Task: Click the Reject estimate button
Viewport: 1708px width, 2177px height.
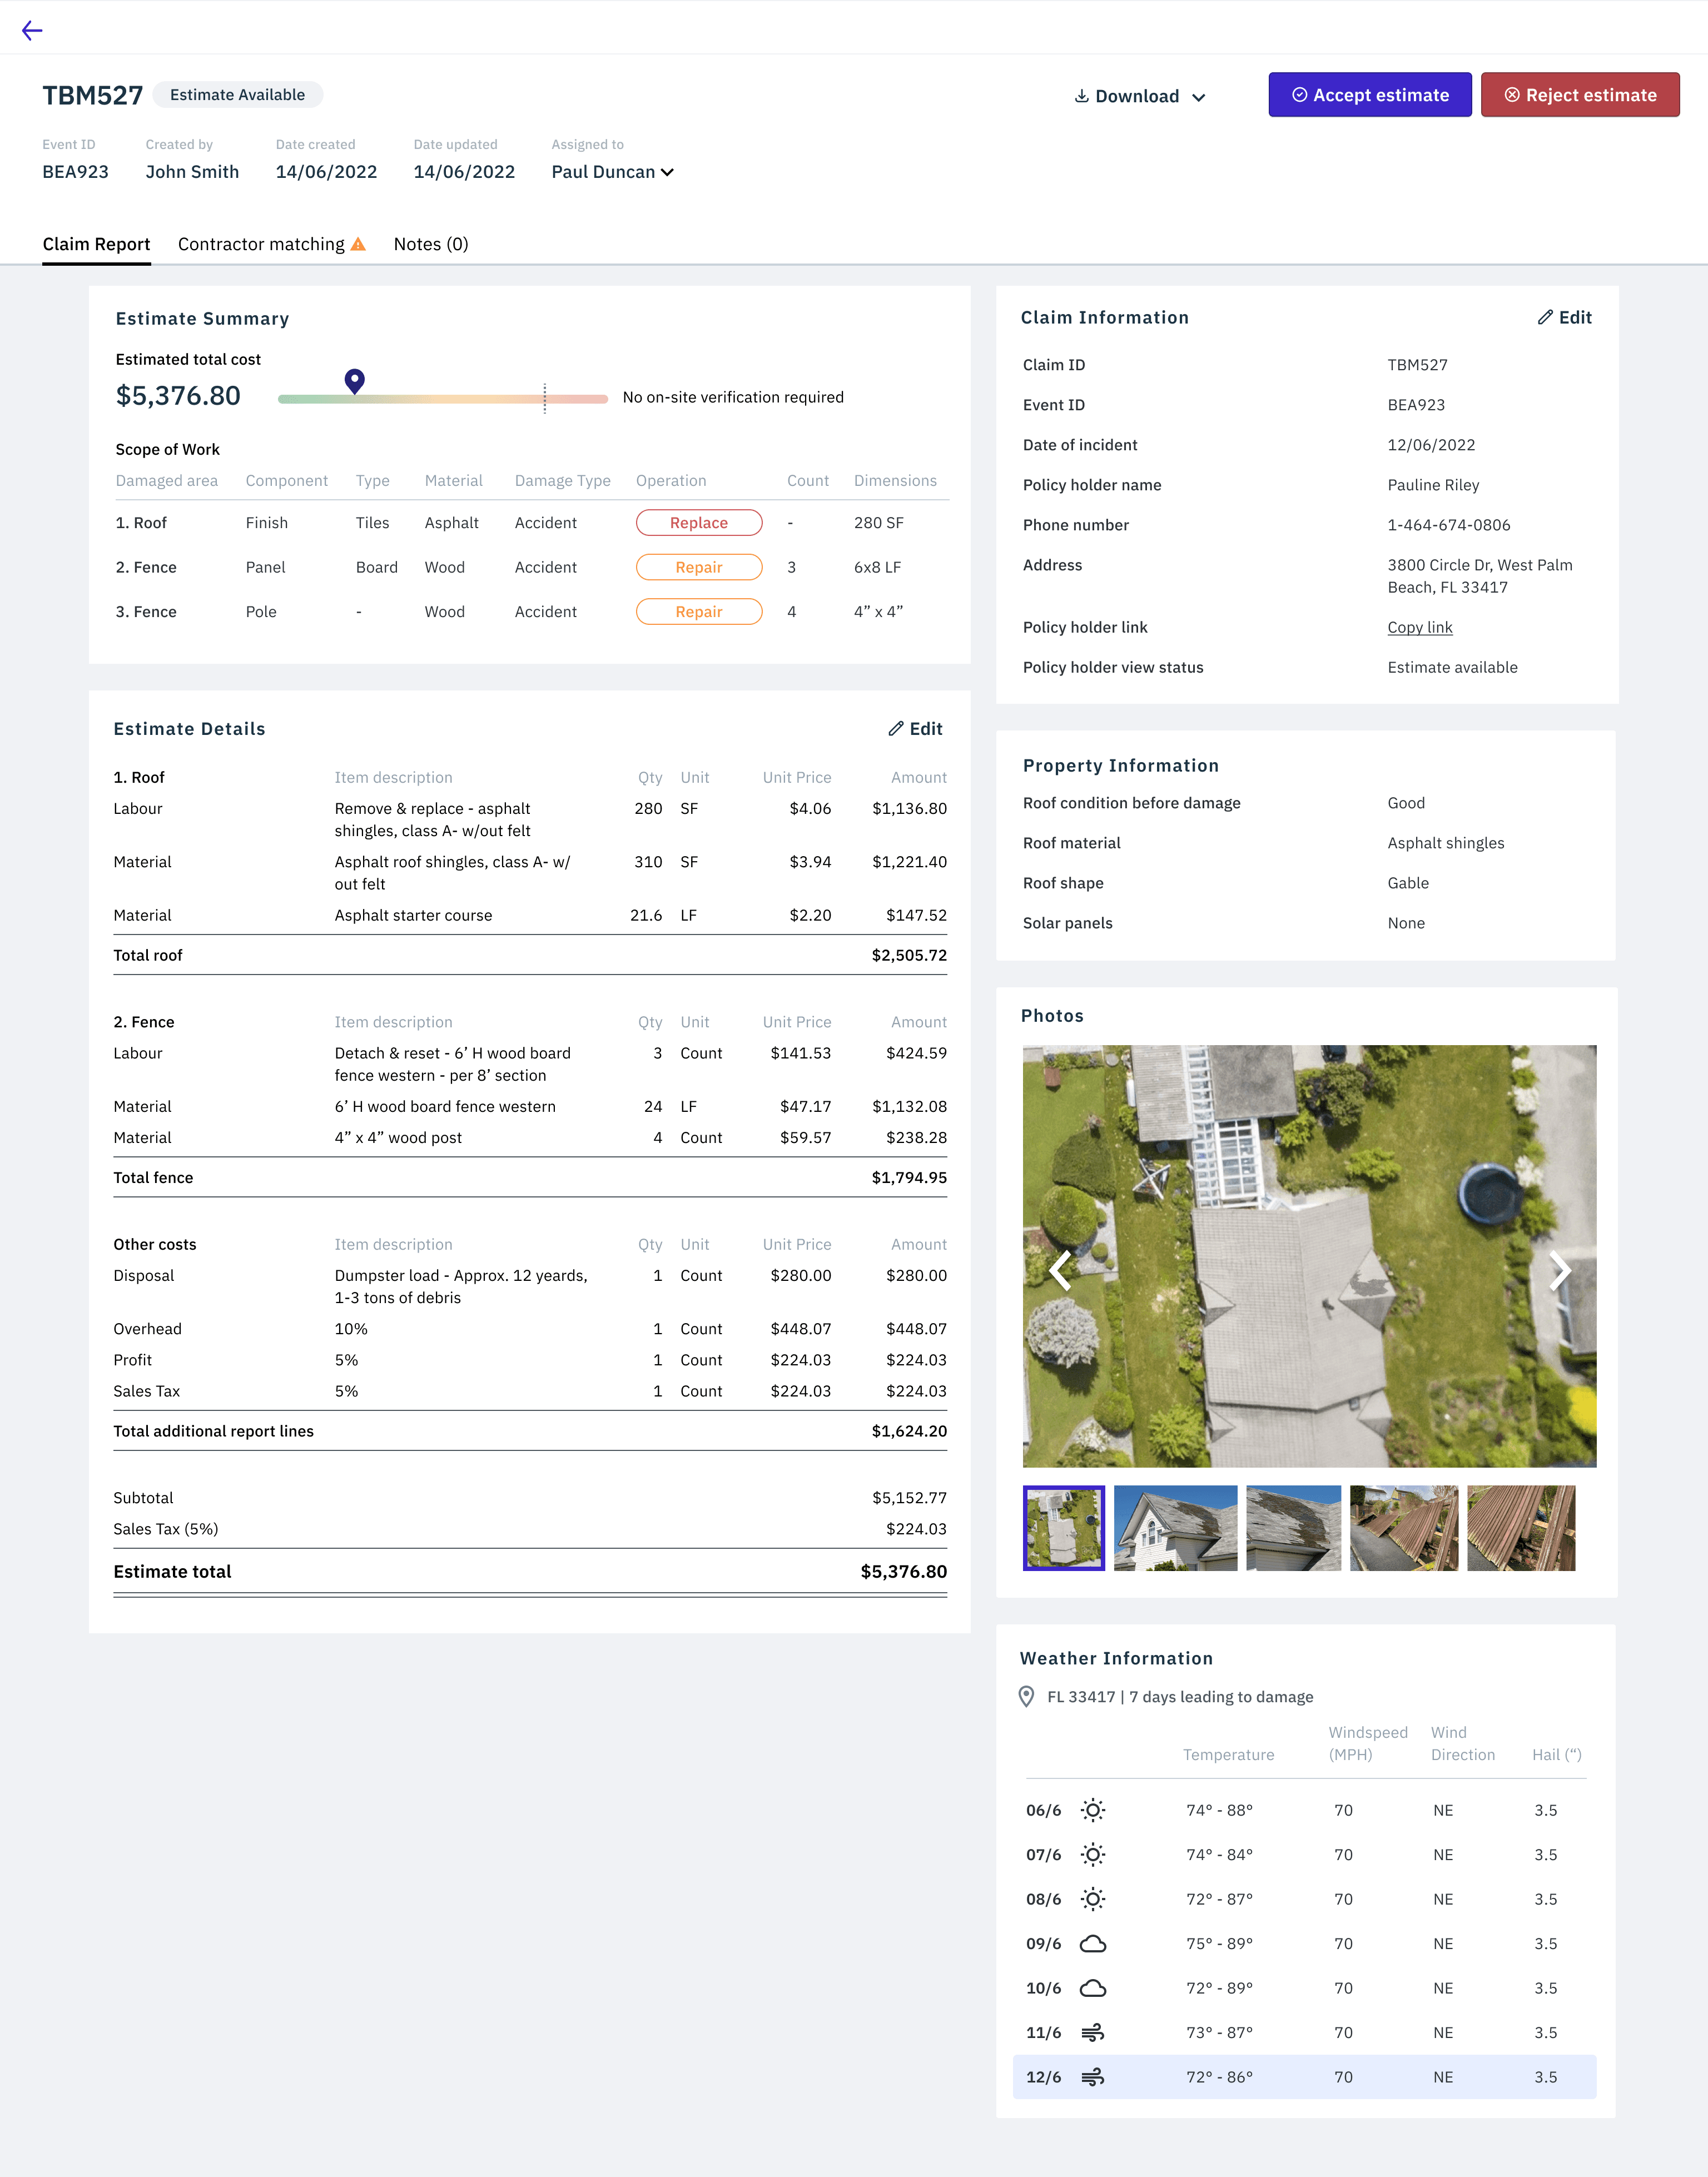Action: [1579, 95]
